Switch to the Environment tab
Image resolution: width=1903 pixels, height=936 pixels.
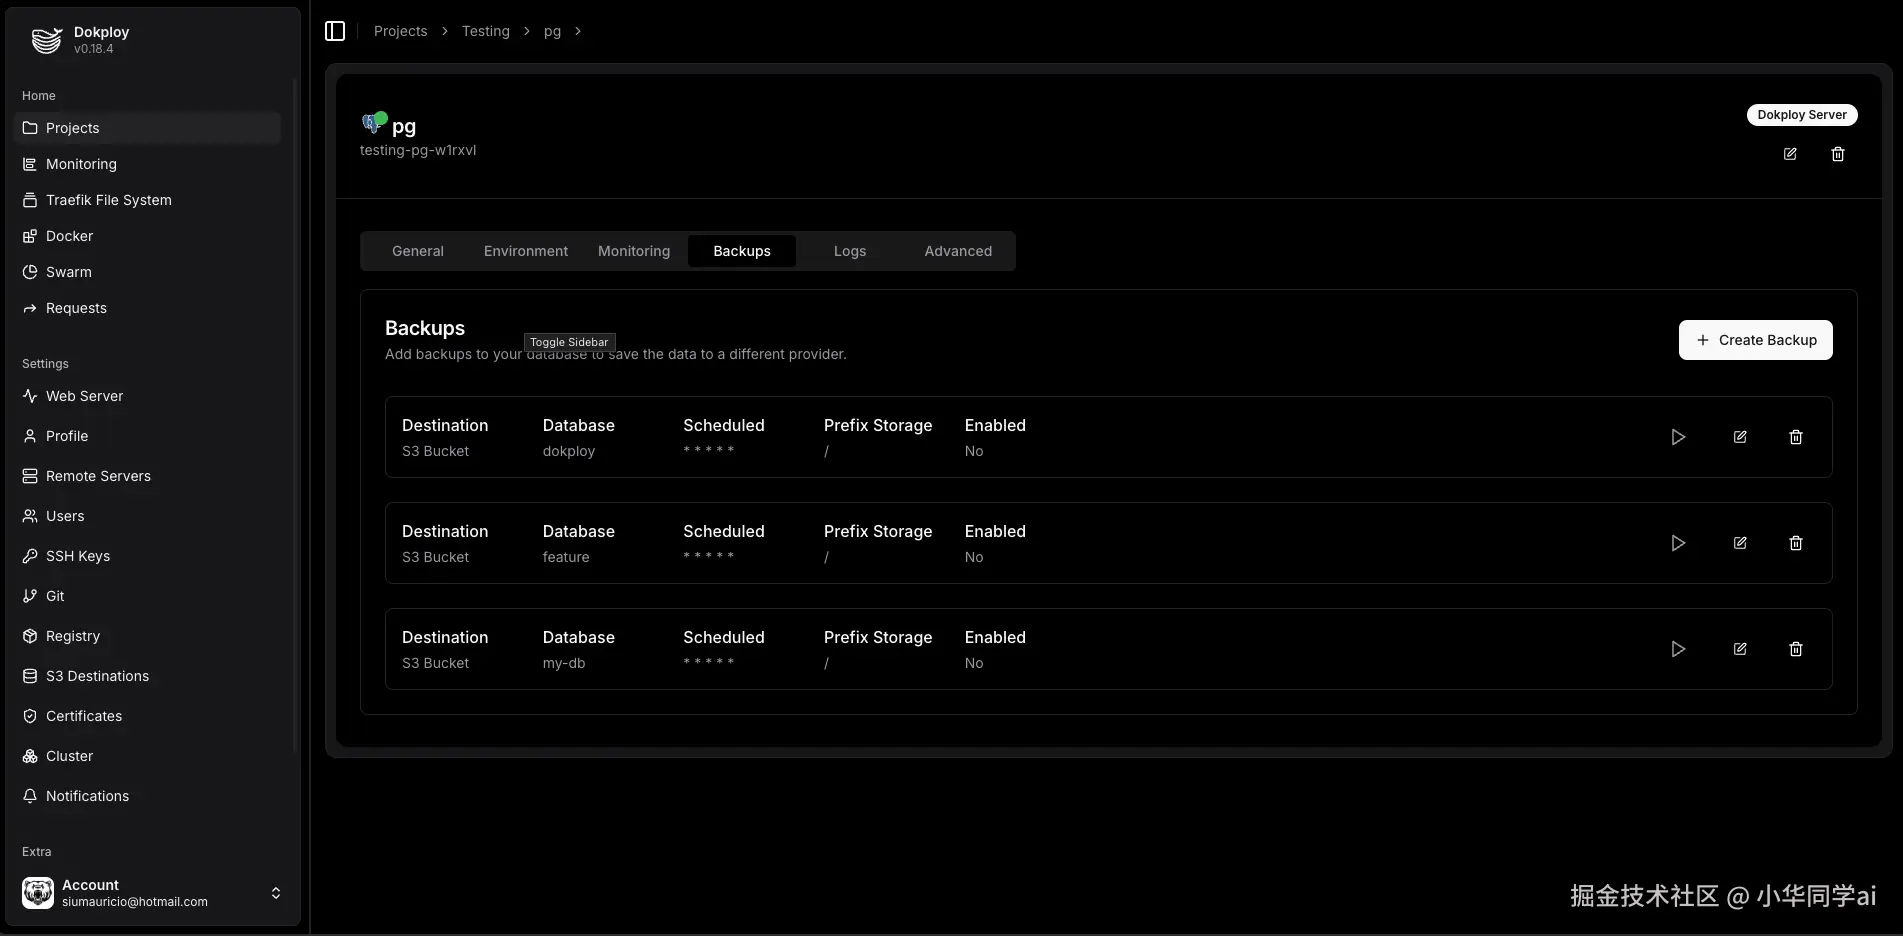(x=526, y=251)
